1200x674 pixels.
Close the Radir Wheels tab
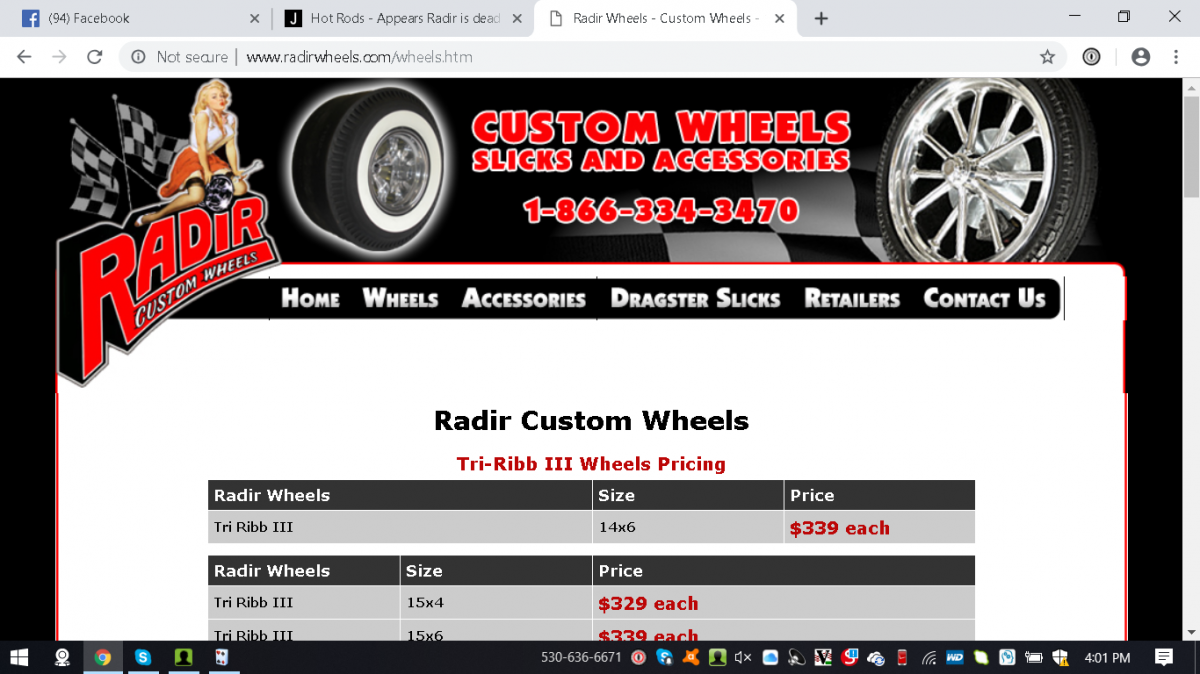tap(780, 19)
